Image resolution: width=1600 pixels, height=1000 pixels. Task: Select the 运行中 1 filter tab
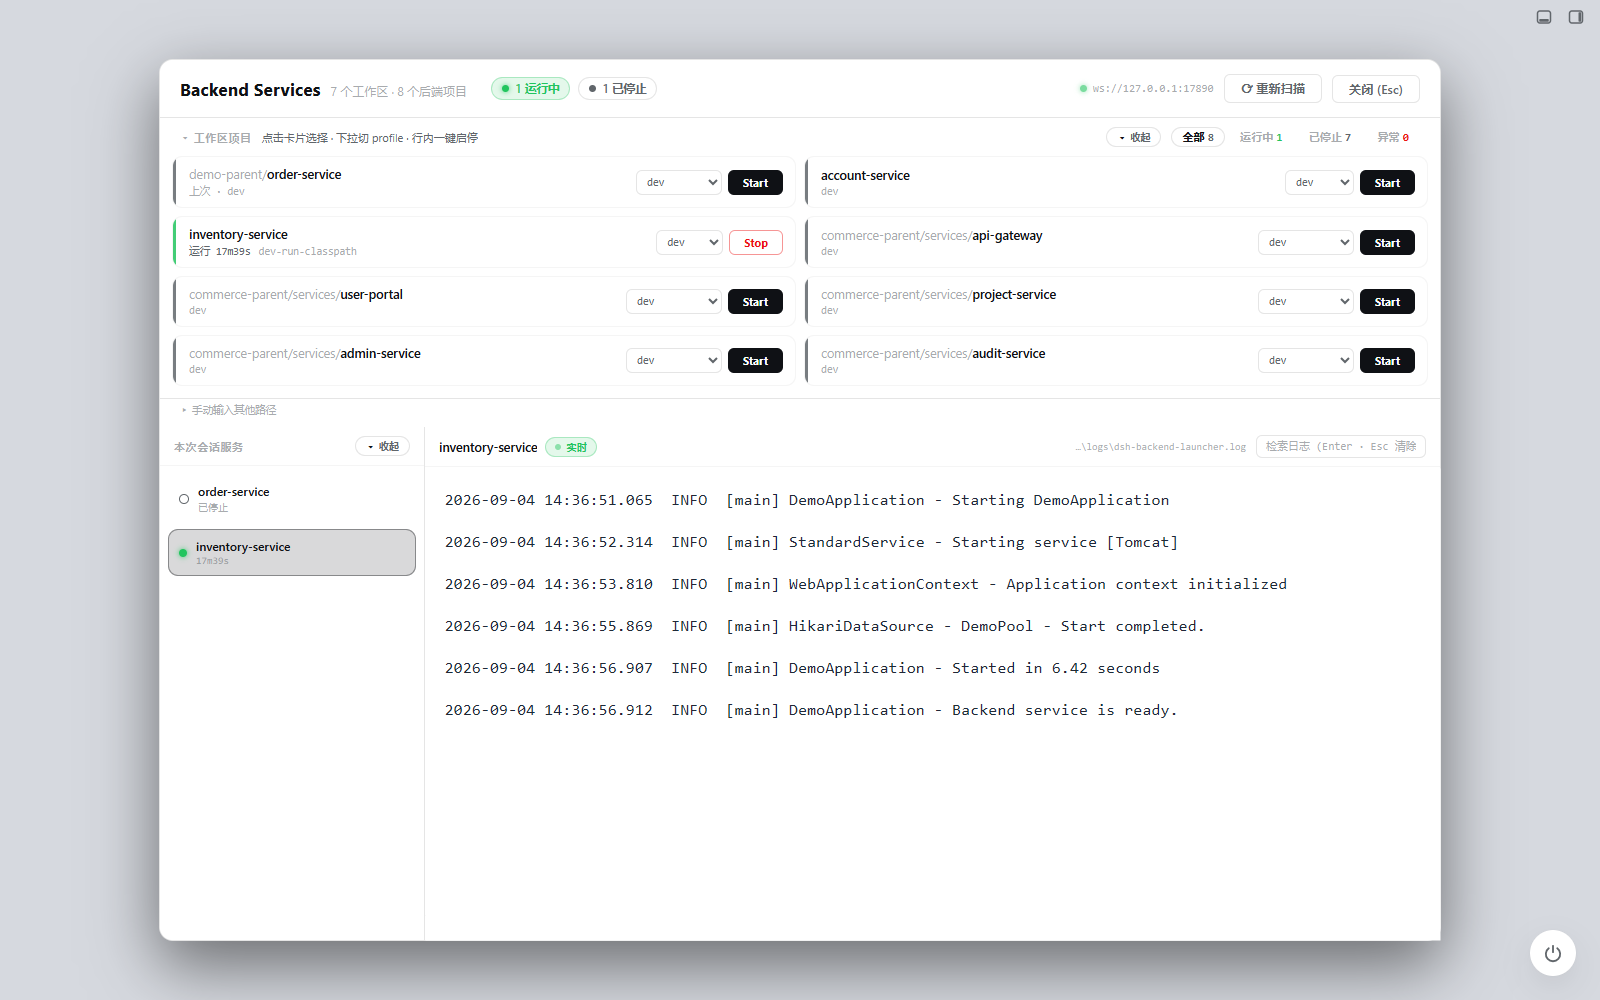[x=1261, y=137]
